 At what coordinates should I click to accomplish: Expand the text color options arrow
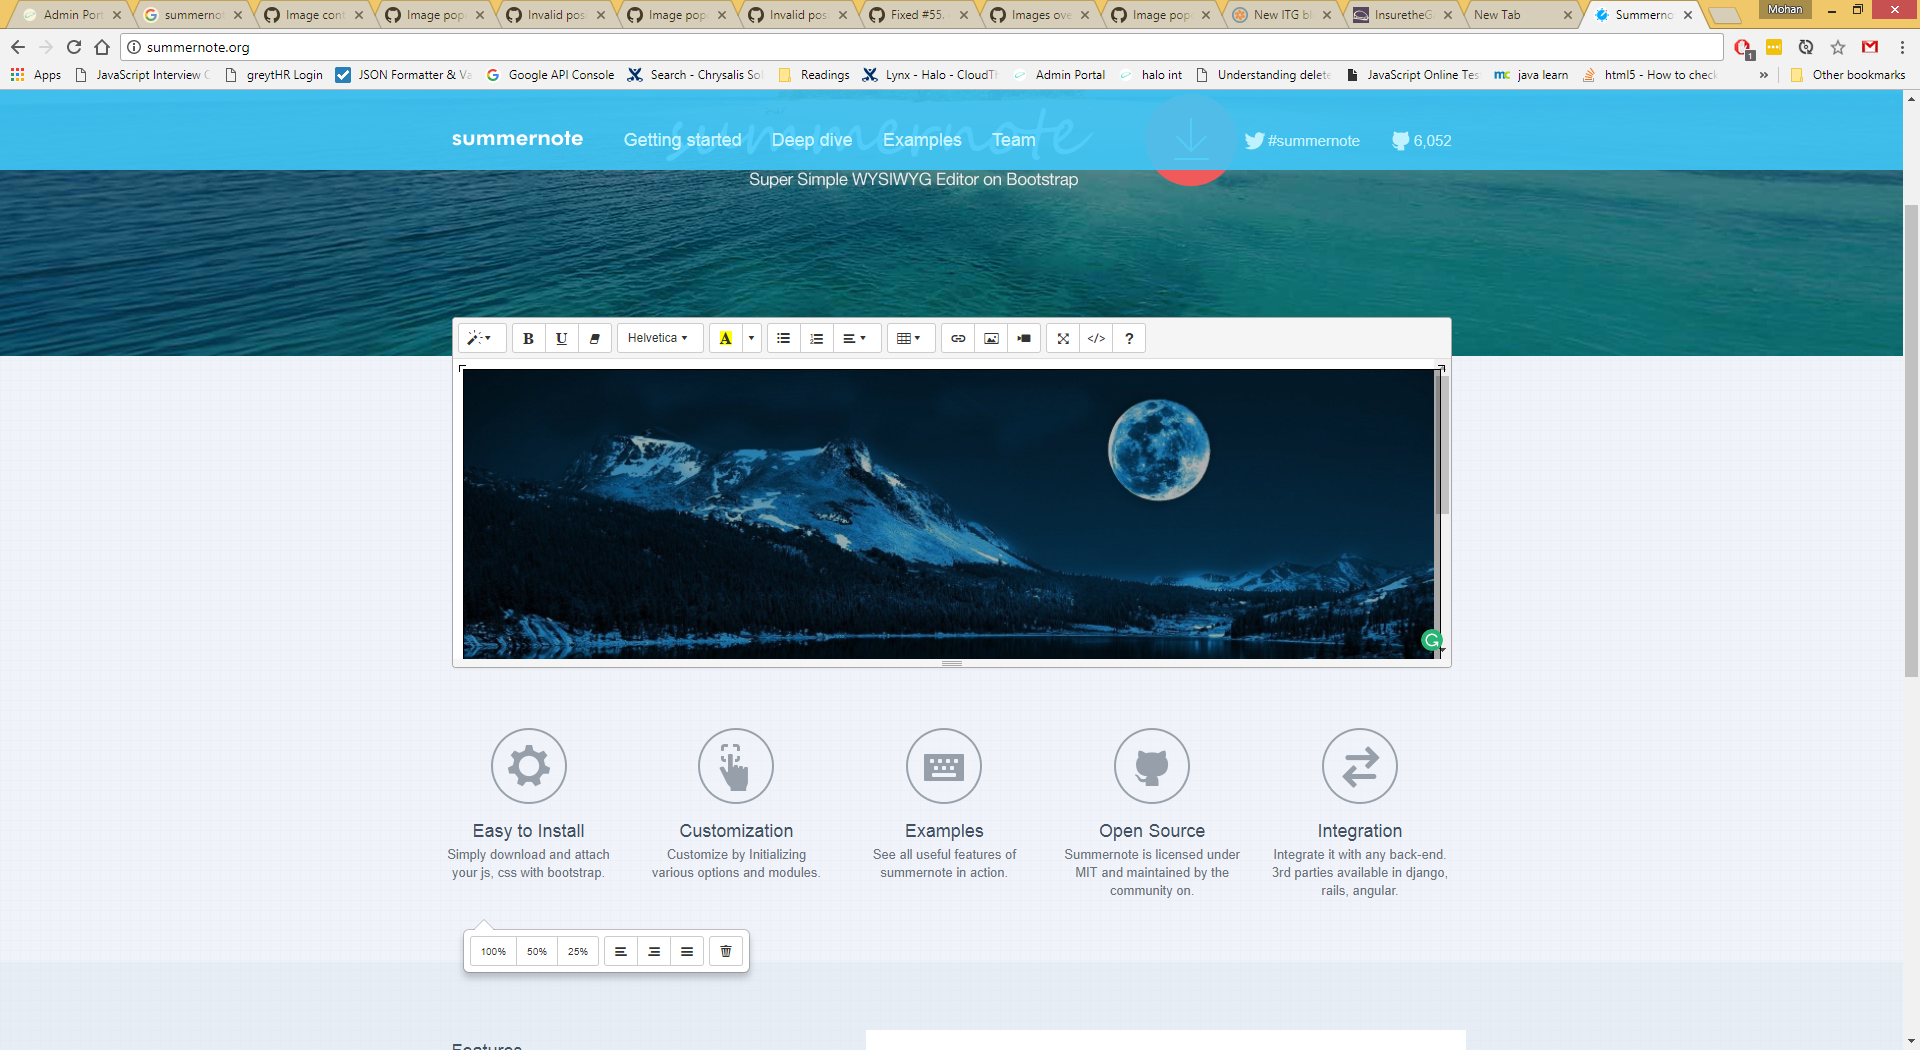751,338
